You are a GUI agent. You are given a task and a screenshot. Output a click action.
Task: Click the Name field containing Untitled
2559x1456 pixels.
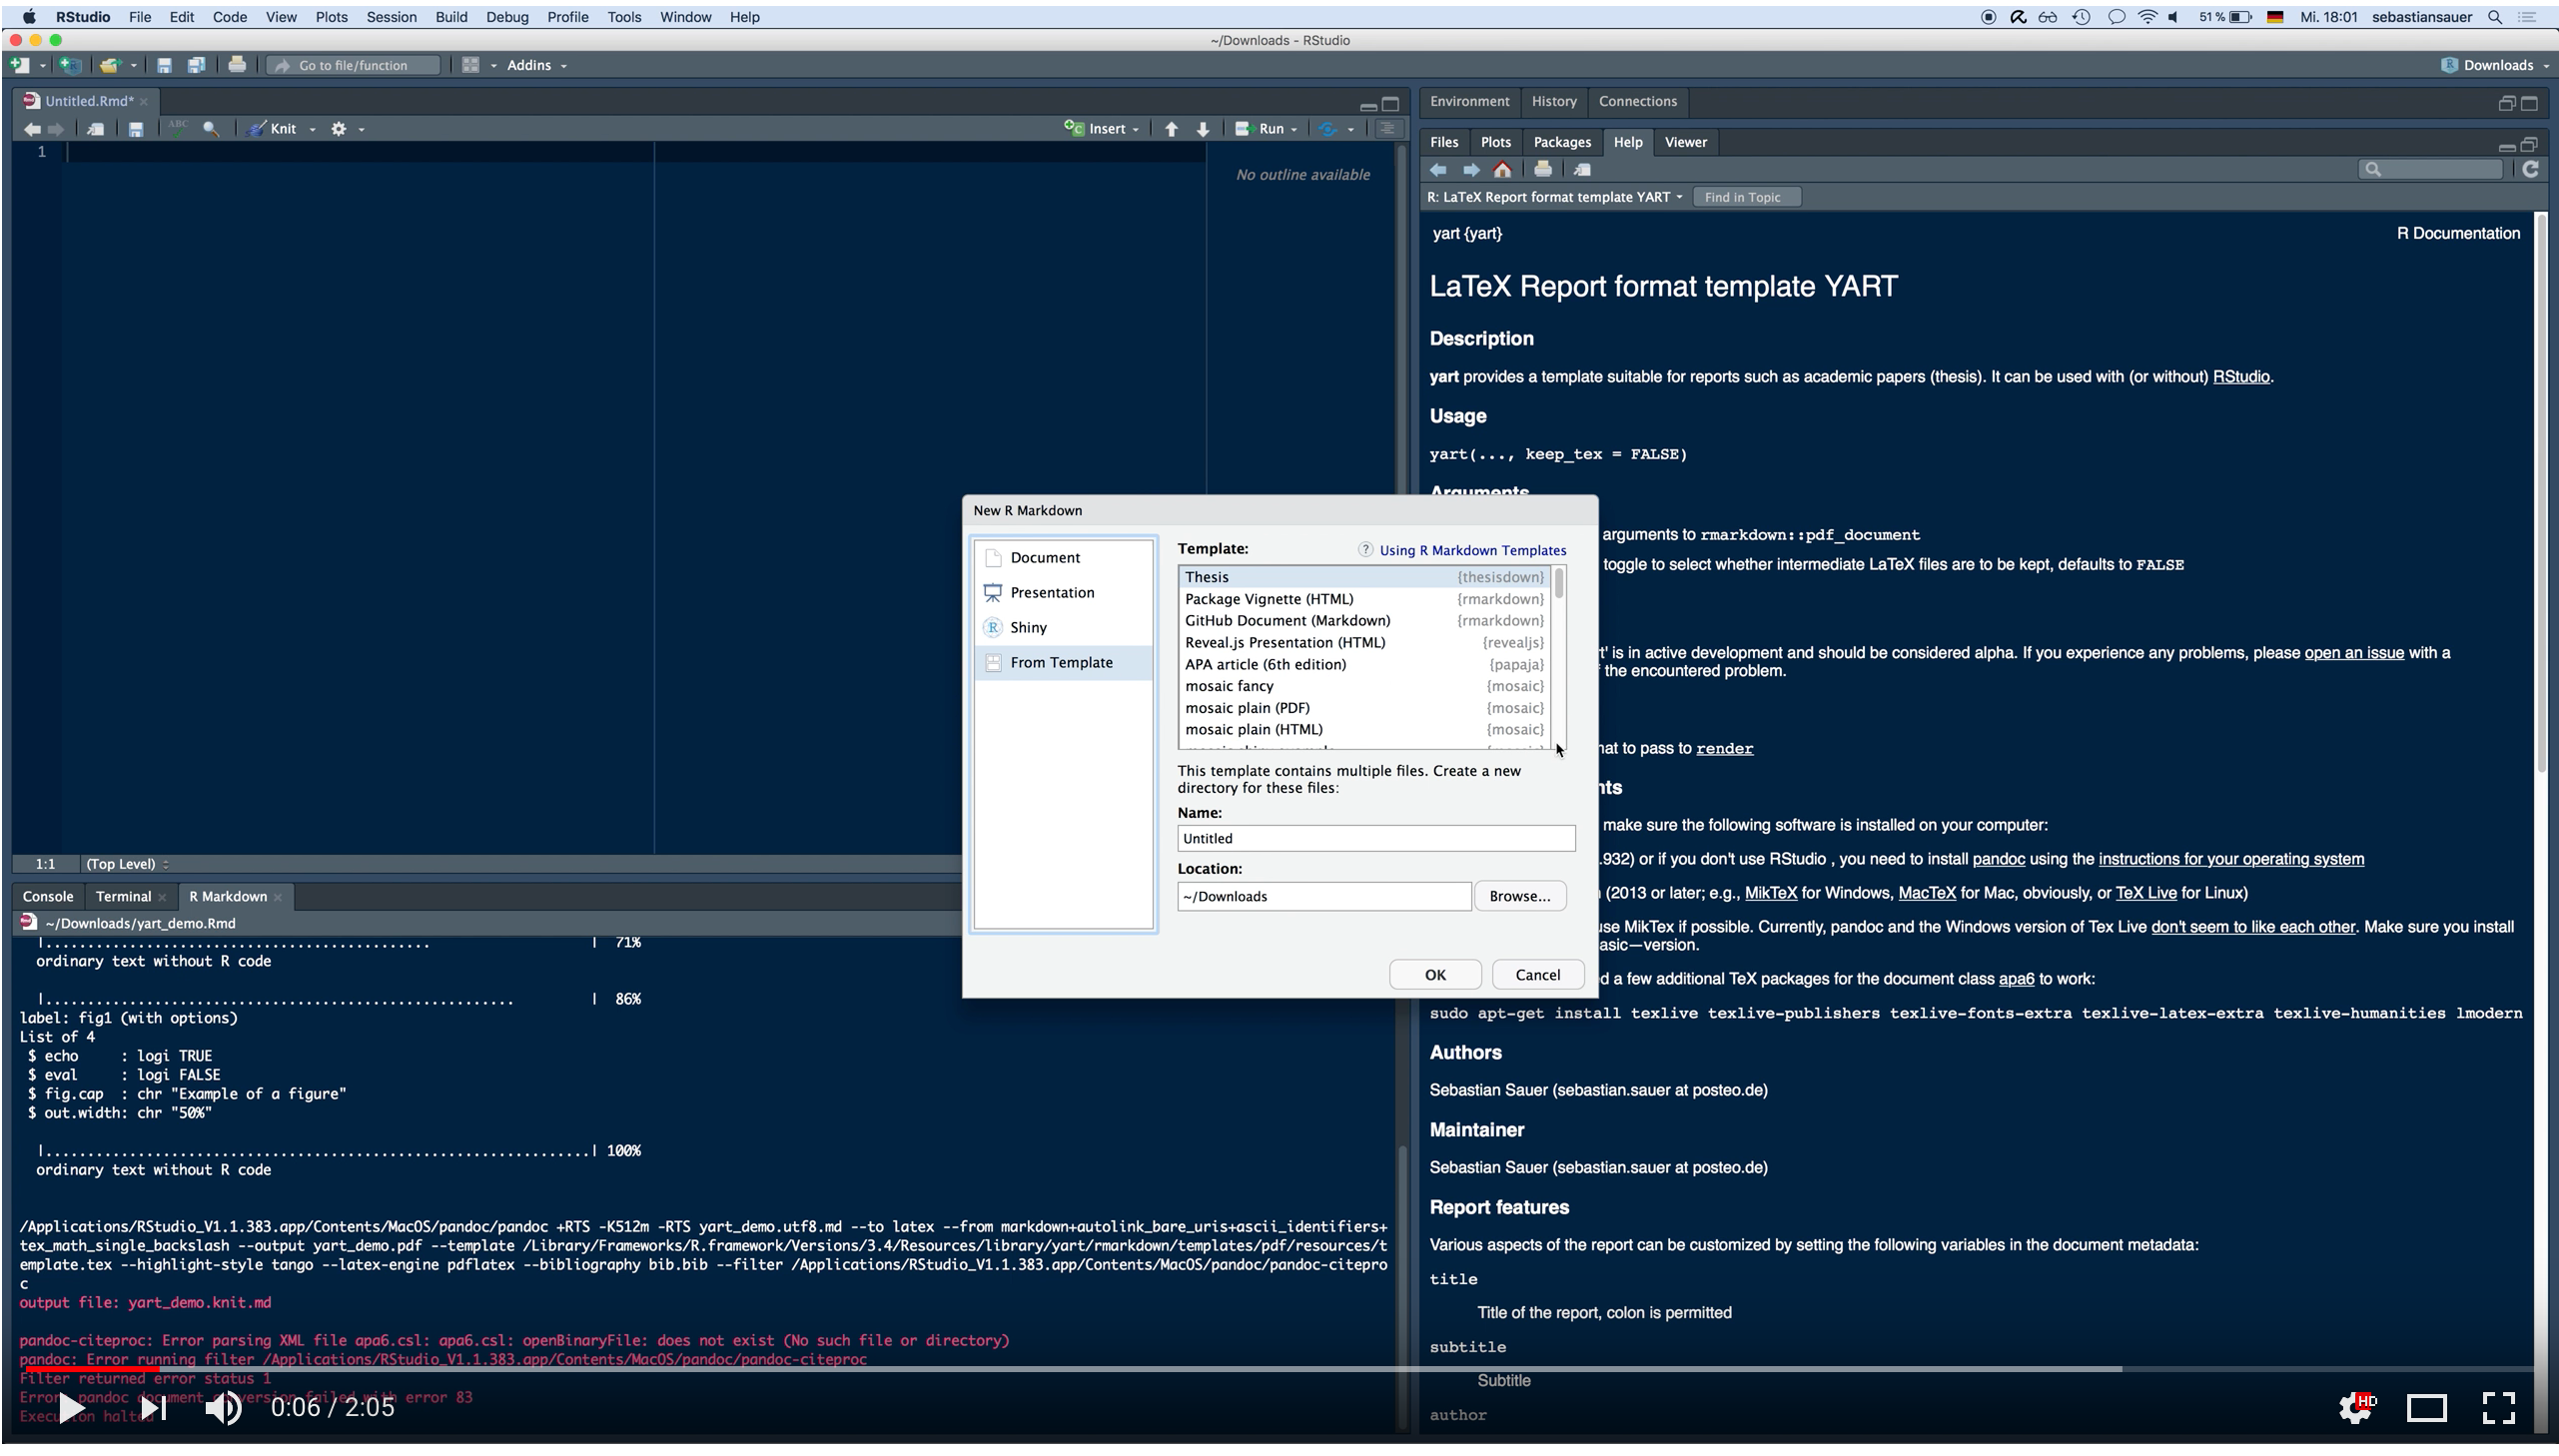point(1375,839)
